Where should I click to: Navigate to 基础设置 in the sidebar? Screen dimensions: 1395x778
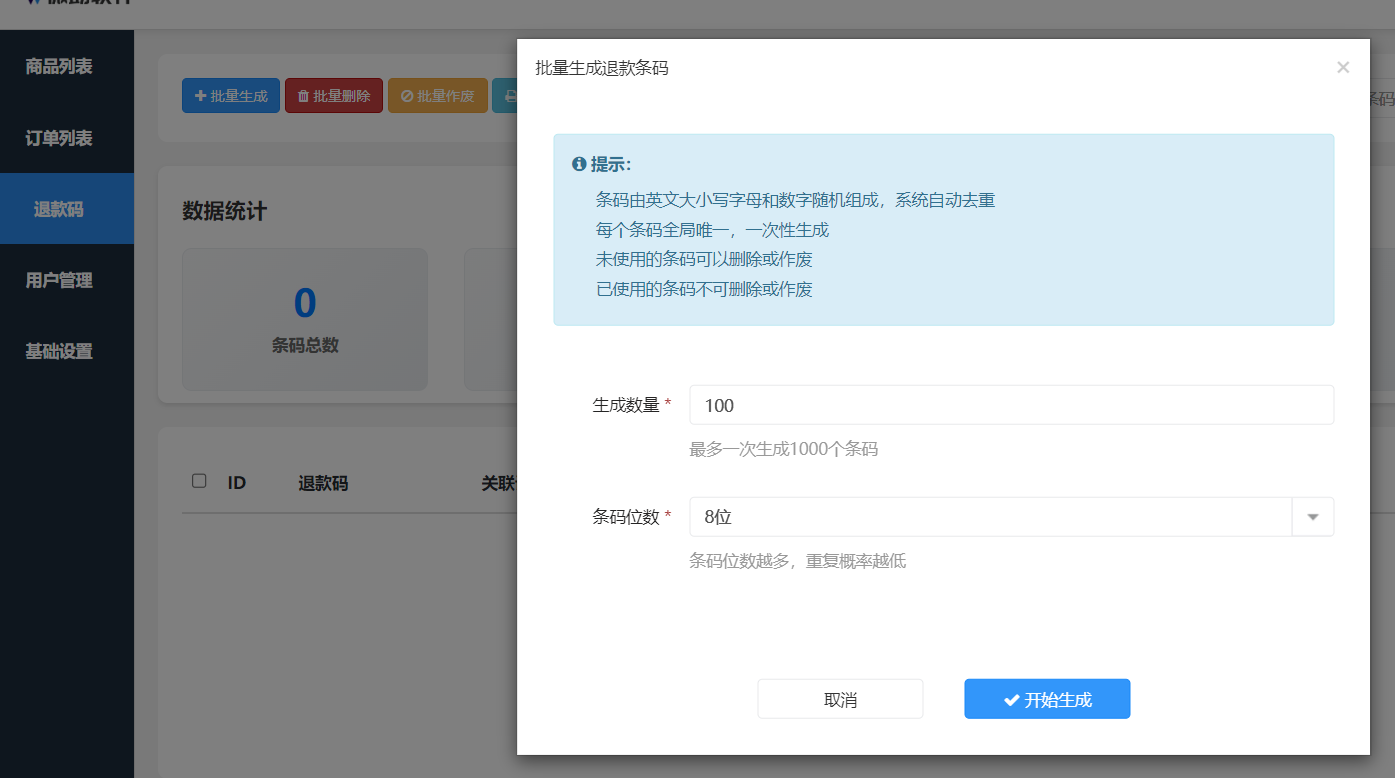[59, 351]
